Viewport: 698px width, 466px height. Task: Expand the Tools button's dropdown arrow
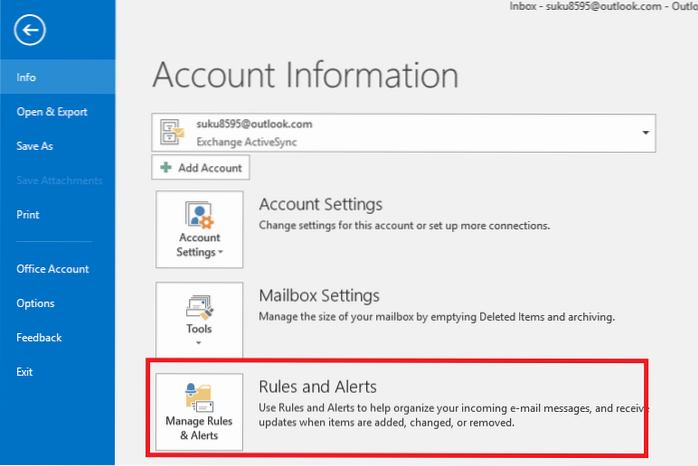pyautogui.click(x=199, y=342)
